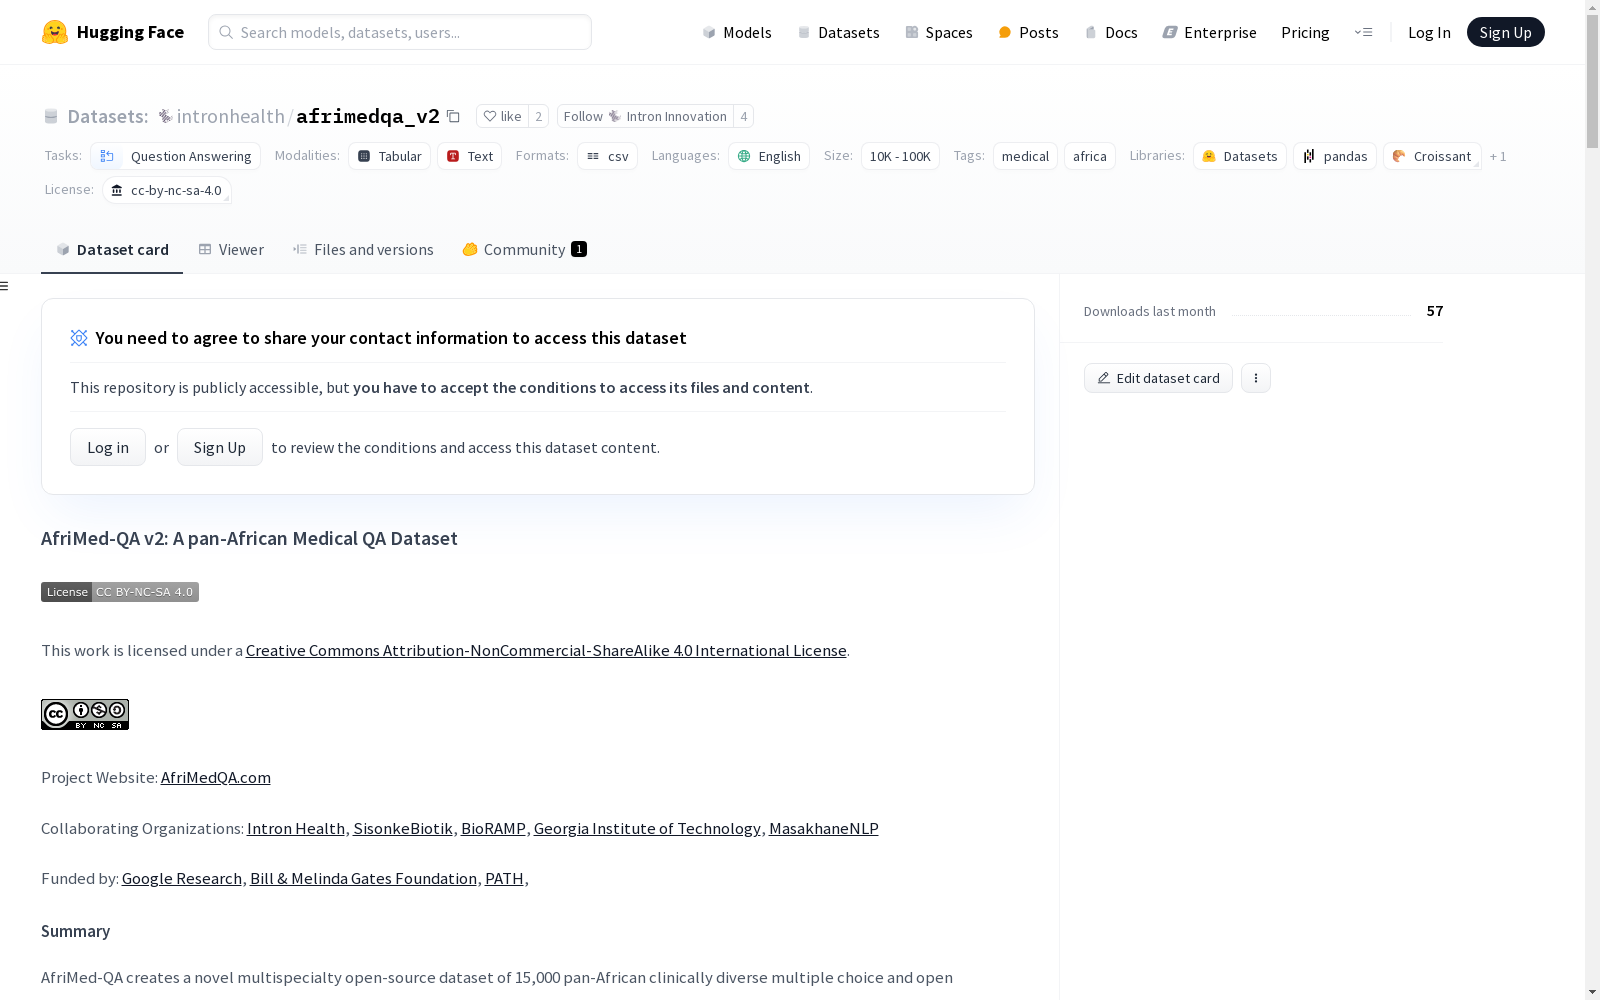This screenshot has width=1600, height=1000.
Task: Click the medical tag
Action: [x=1025, y=156]
